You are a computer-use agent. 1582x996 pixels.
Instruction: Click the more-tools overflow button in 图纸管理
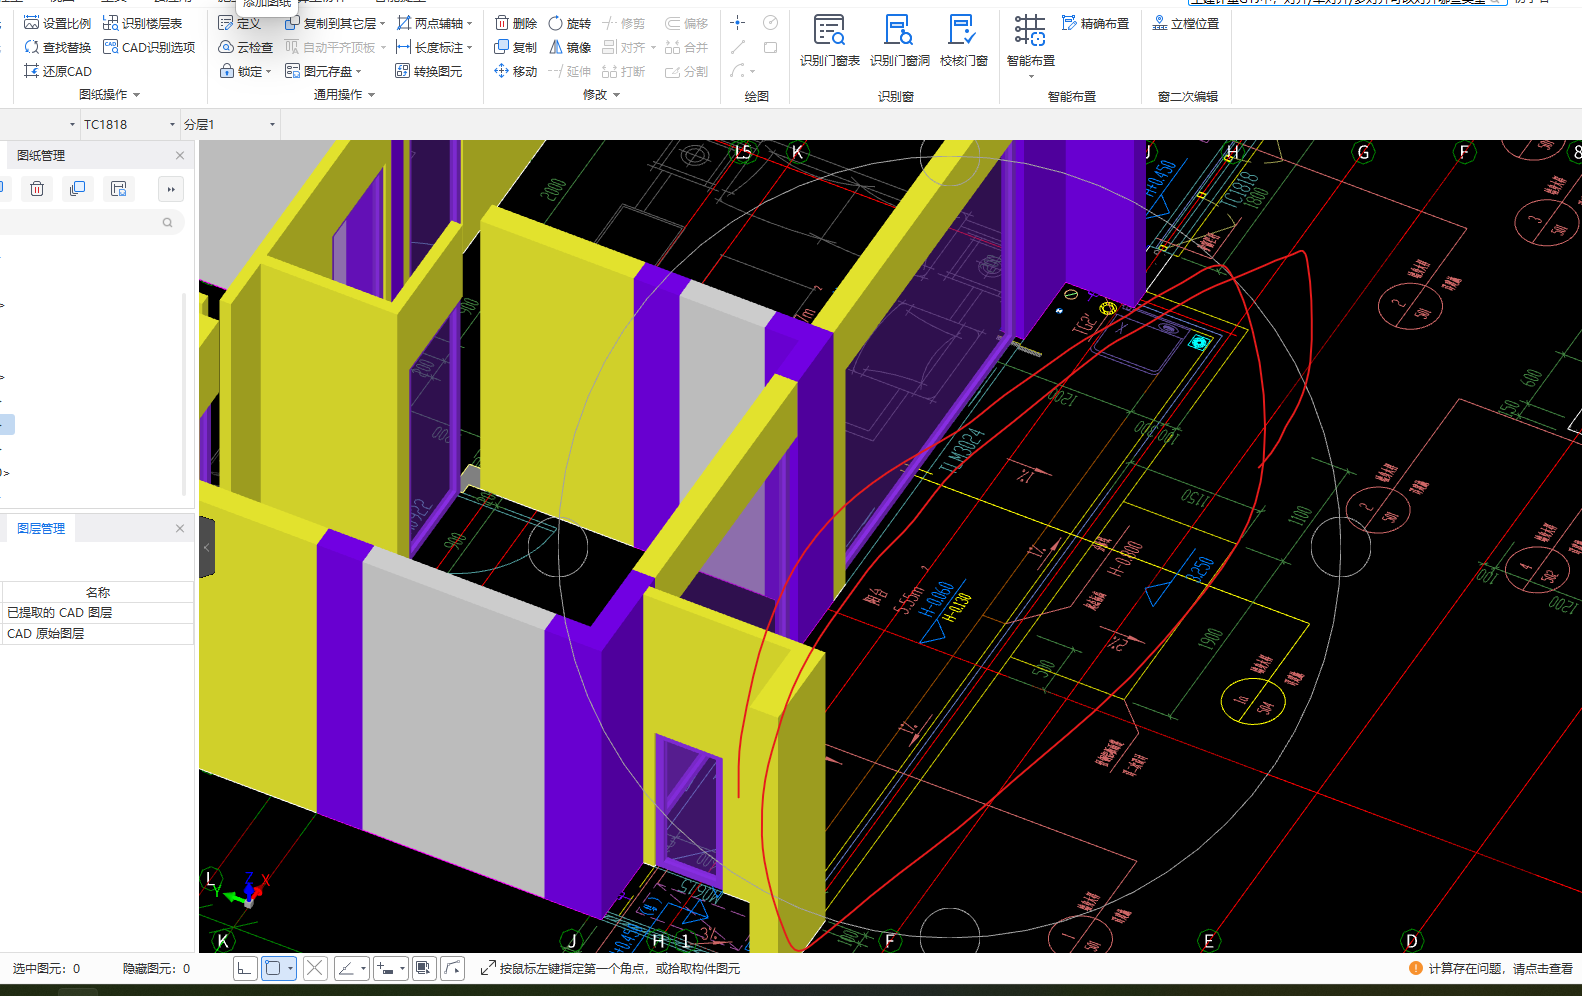[171, 189]
